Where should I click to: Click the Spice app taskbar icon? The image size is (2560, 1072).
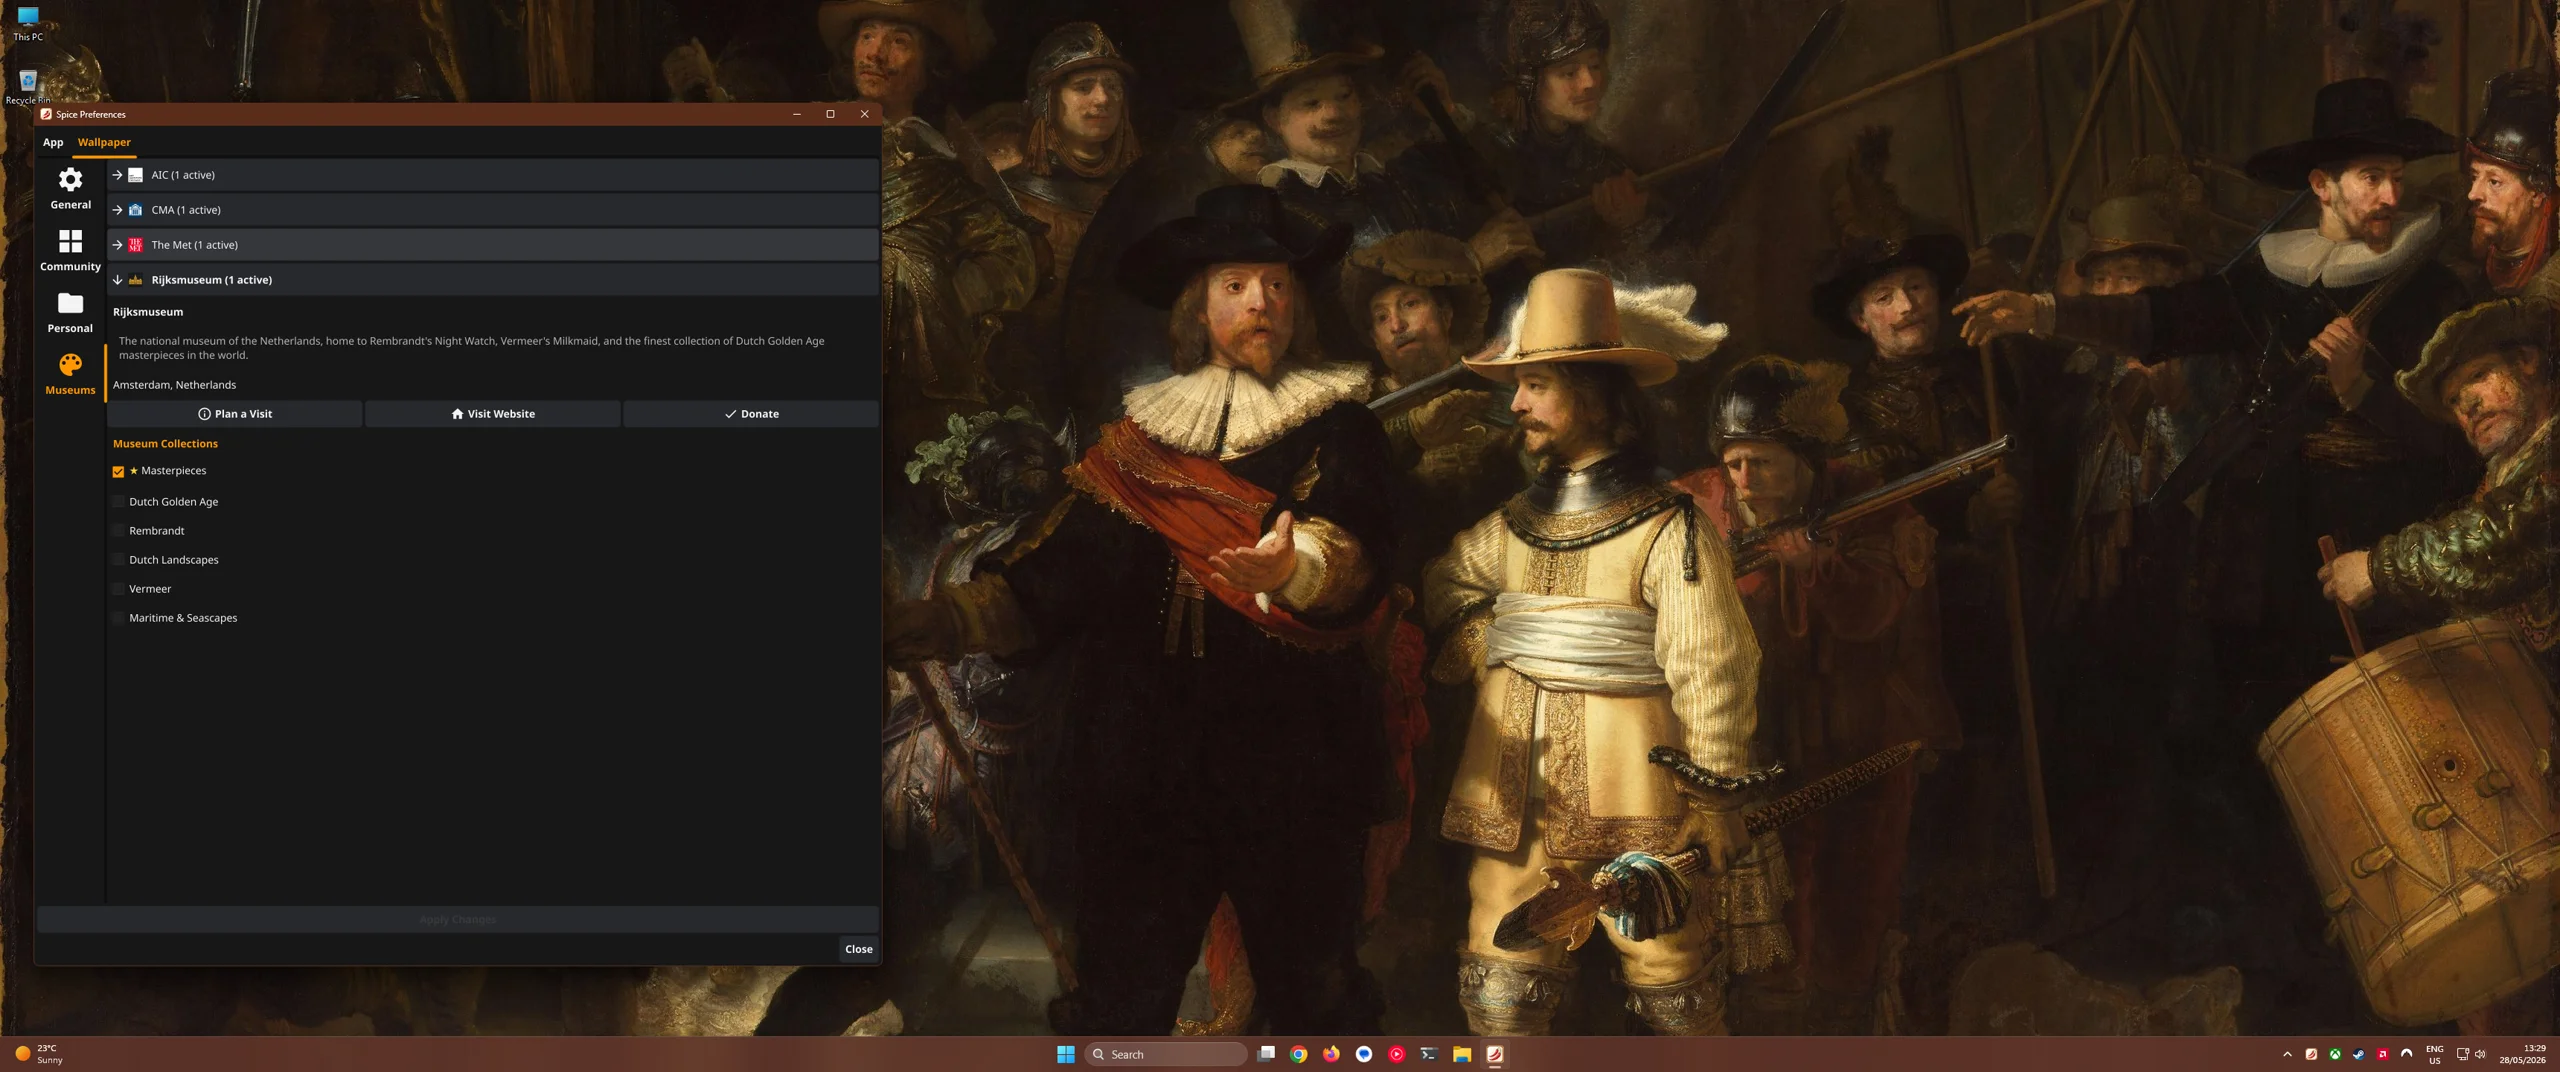point(1495,1054)
